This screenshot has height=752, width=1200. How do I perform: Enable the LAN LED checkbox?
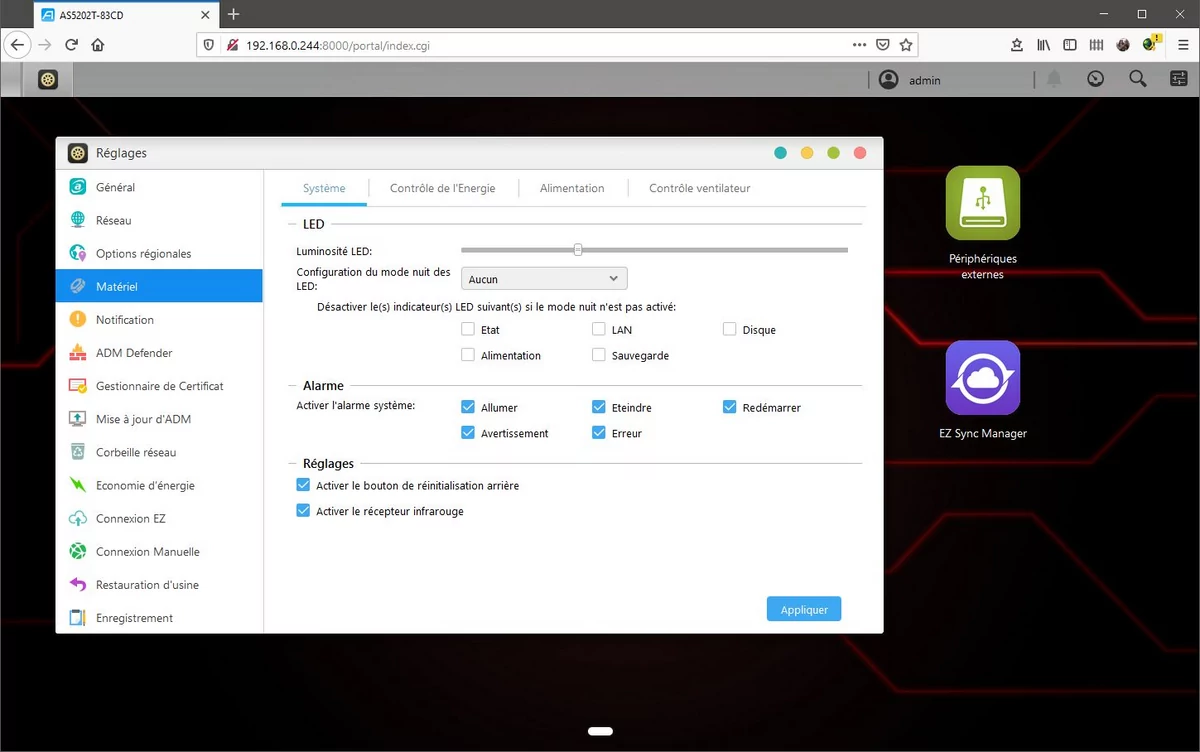click(x=598, y=329)
